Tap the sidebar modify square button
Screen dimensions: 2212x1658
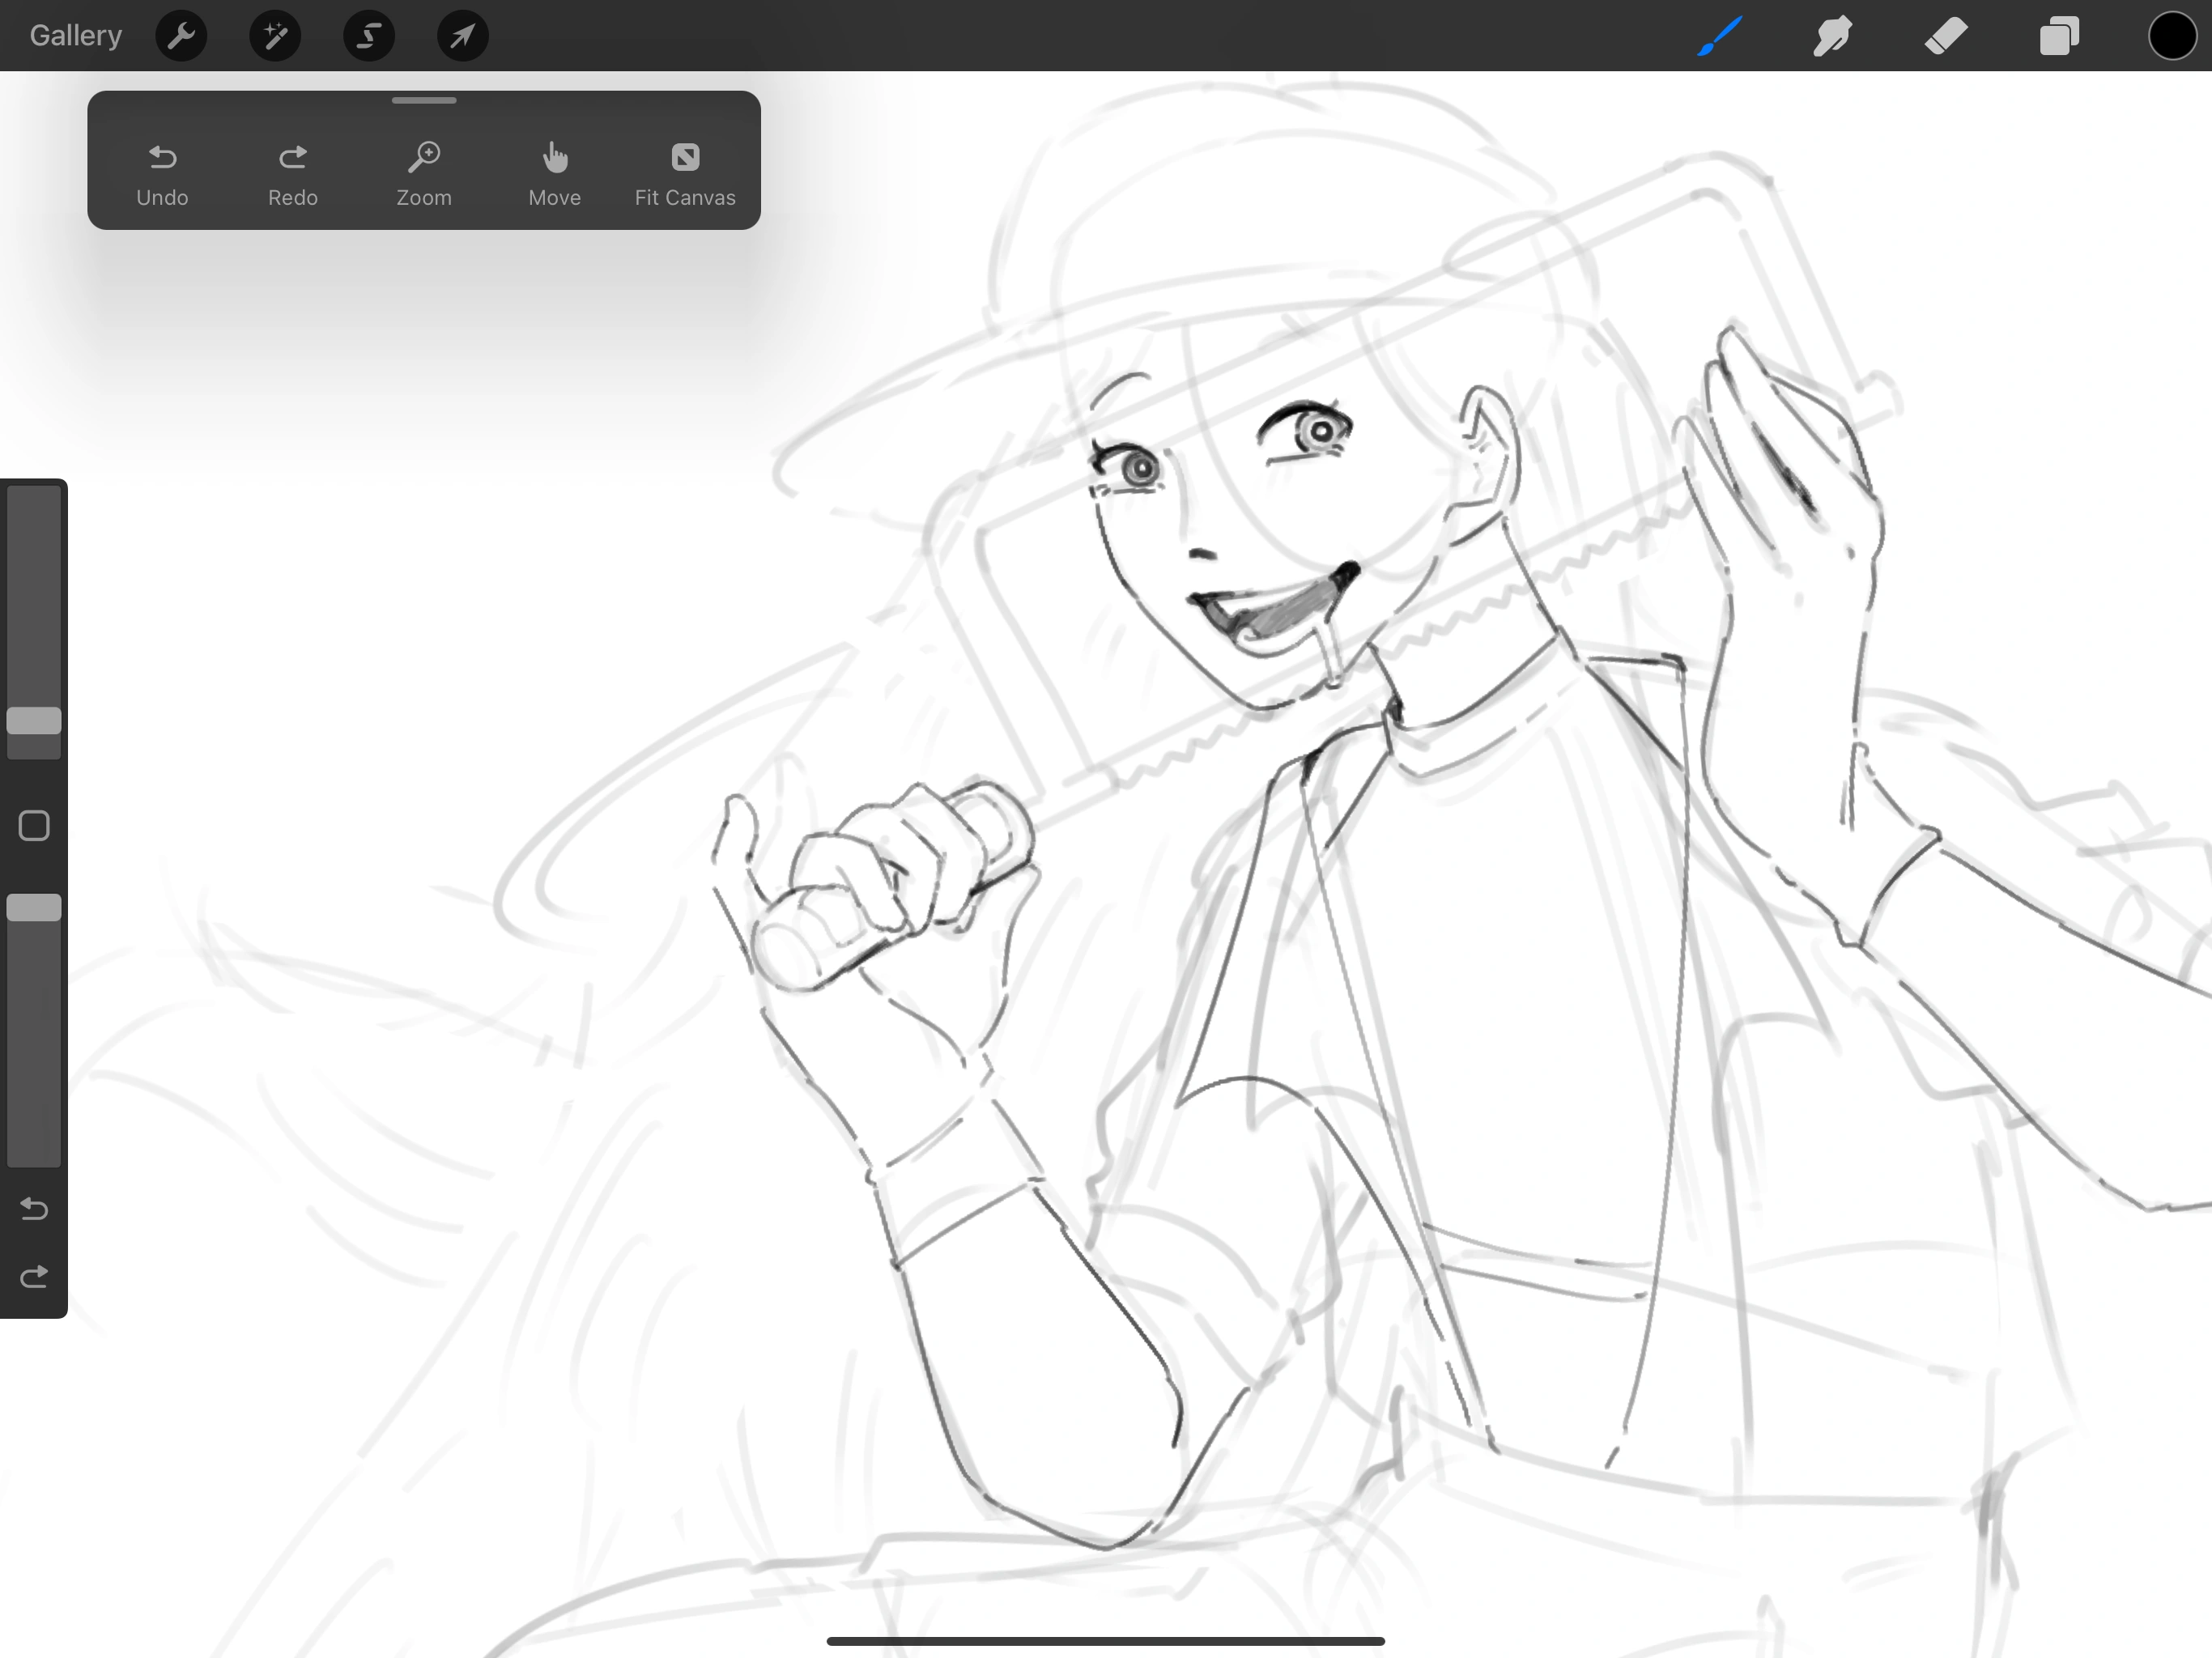click(34, 825)
